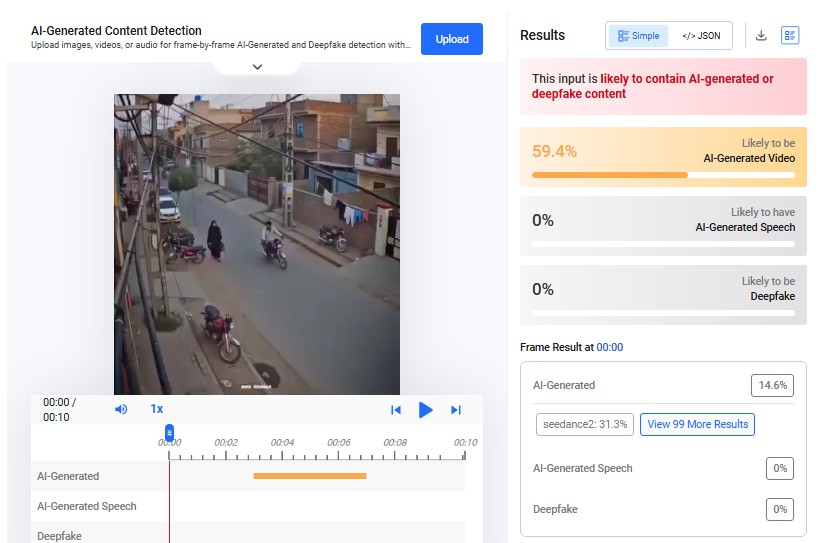Click the Results heading
819x543 pixels.
[542, 35]
